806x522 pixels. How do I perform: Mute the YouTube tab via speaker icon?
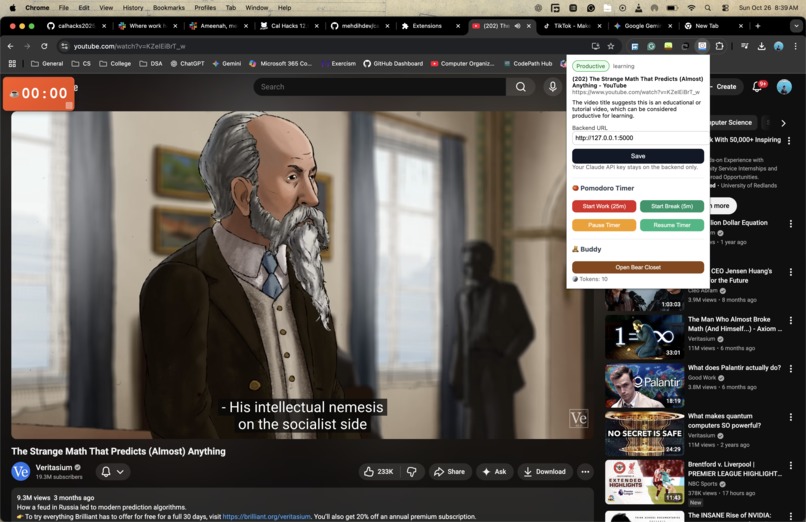[518, 26]
